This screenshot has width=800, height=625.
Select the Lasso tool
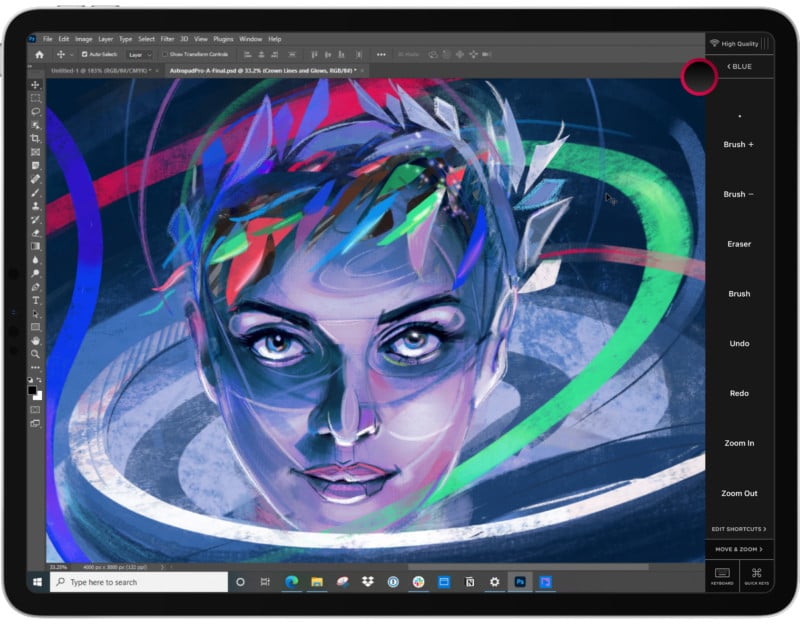pos(35,111)
